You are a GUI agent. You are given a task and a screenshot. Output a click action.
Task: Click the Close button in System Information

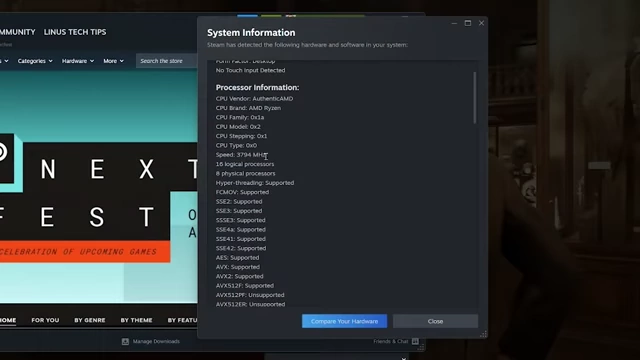[x=435, y=321]
